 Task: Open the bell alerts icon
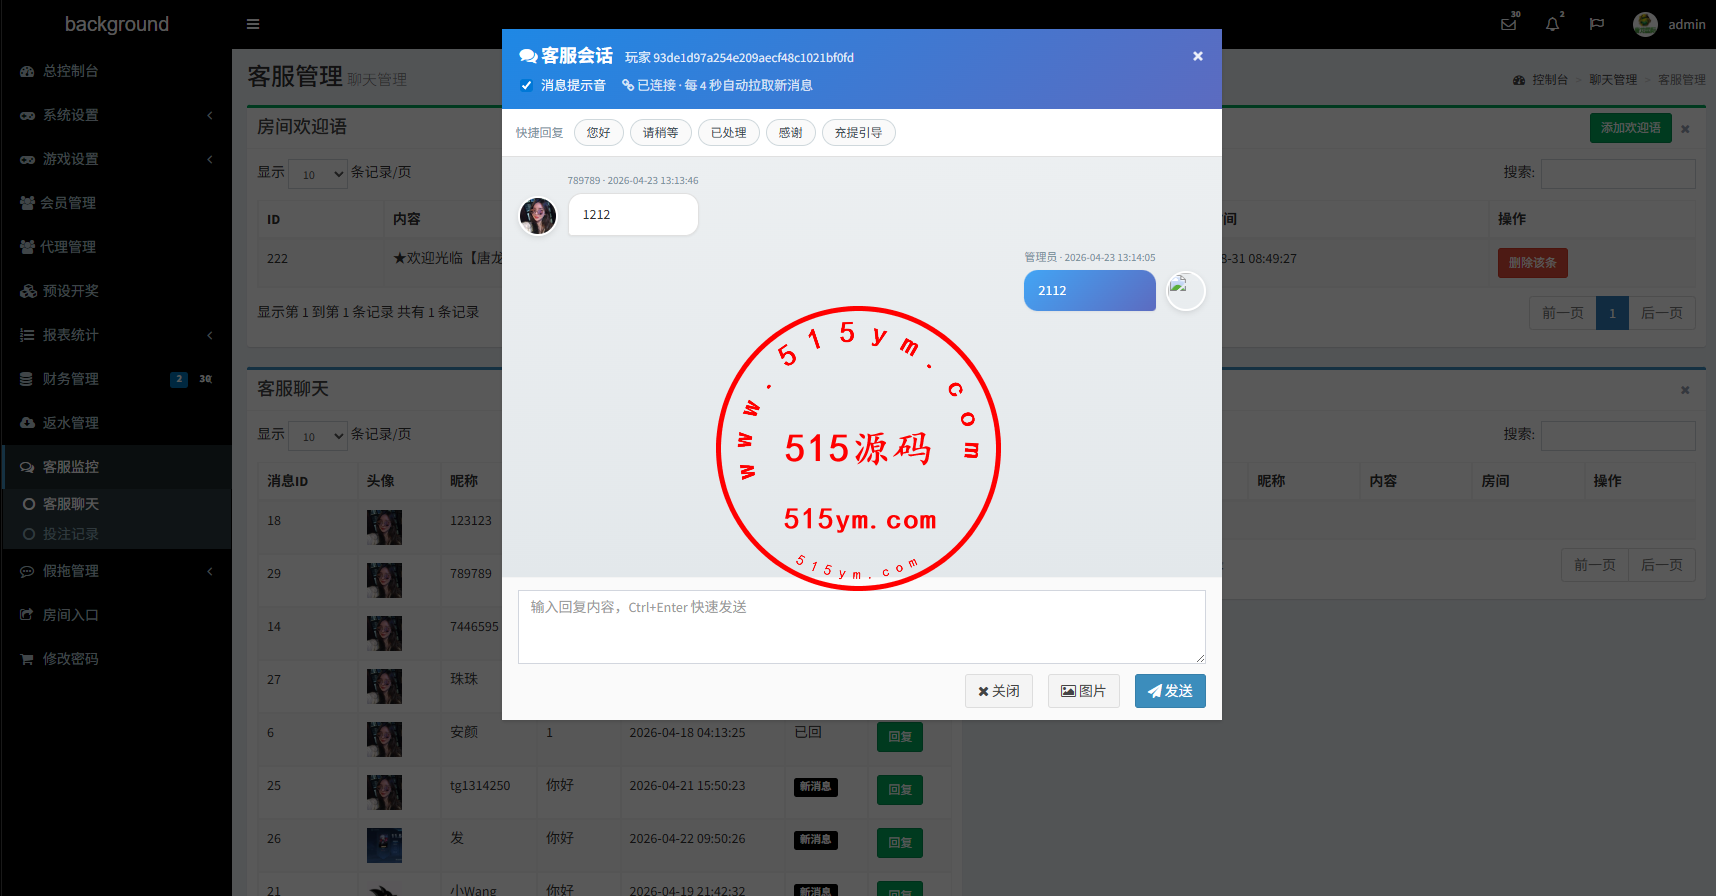tap(1552, 24)
